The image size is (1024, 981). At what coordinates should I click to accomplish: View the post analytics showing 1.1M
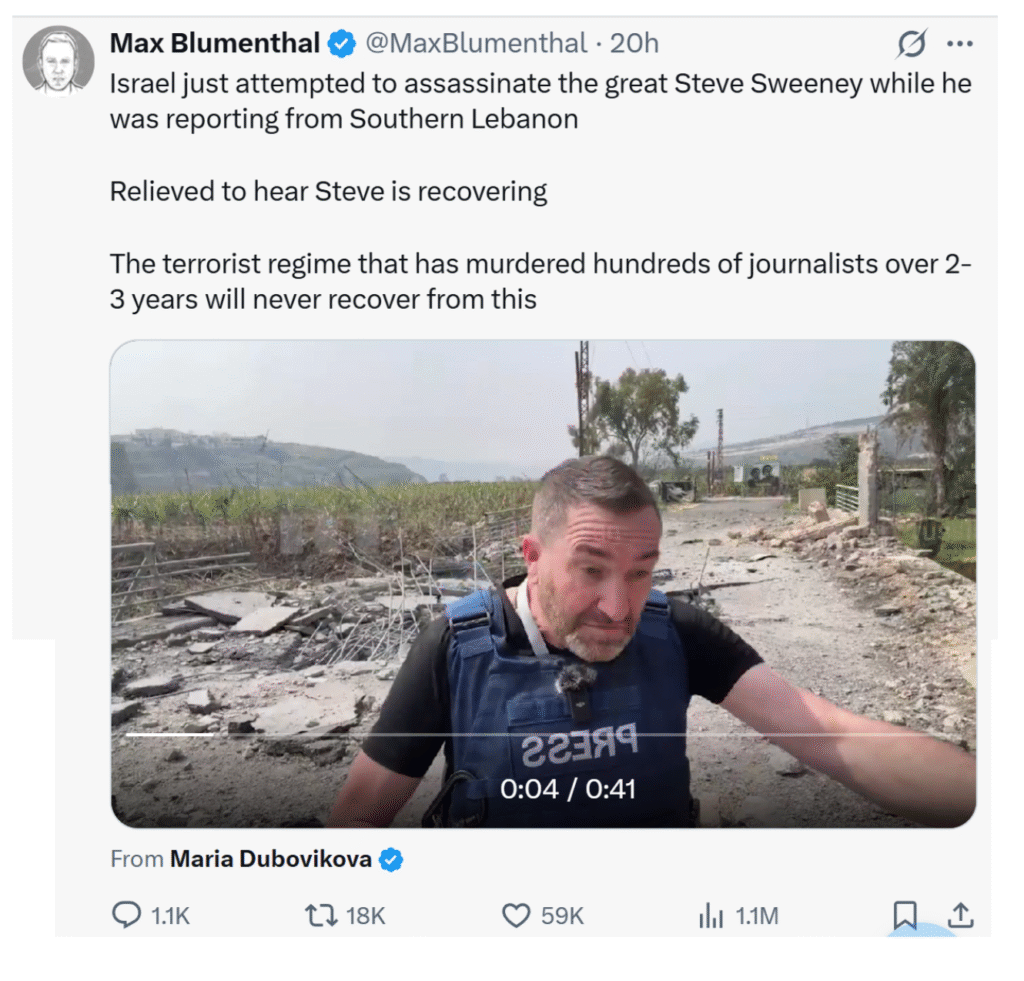710,915
